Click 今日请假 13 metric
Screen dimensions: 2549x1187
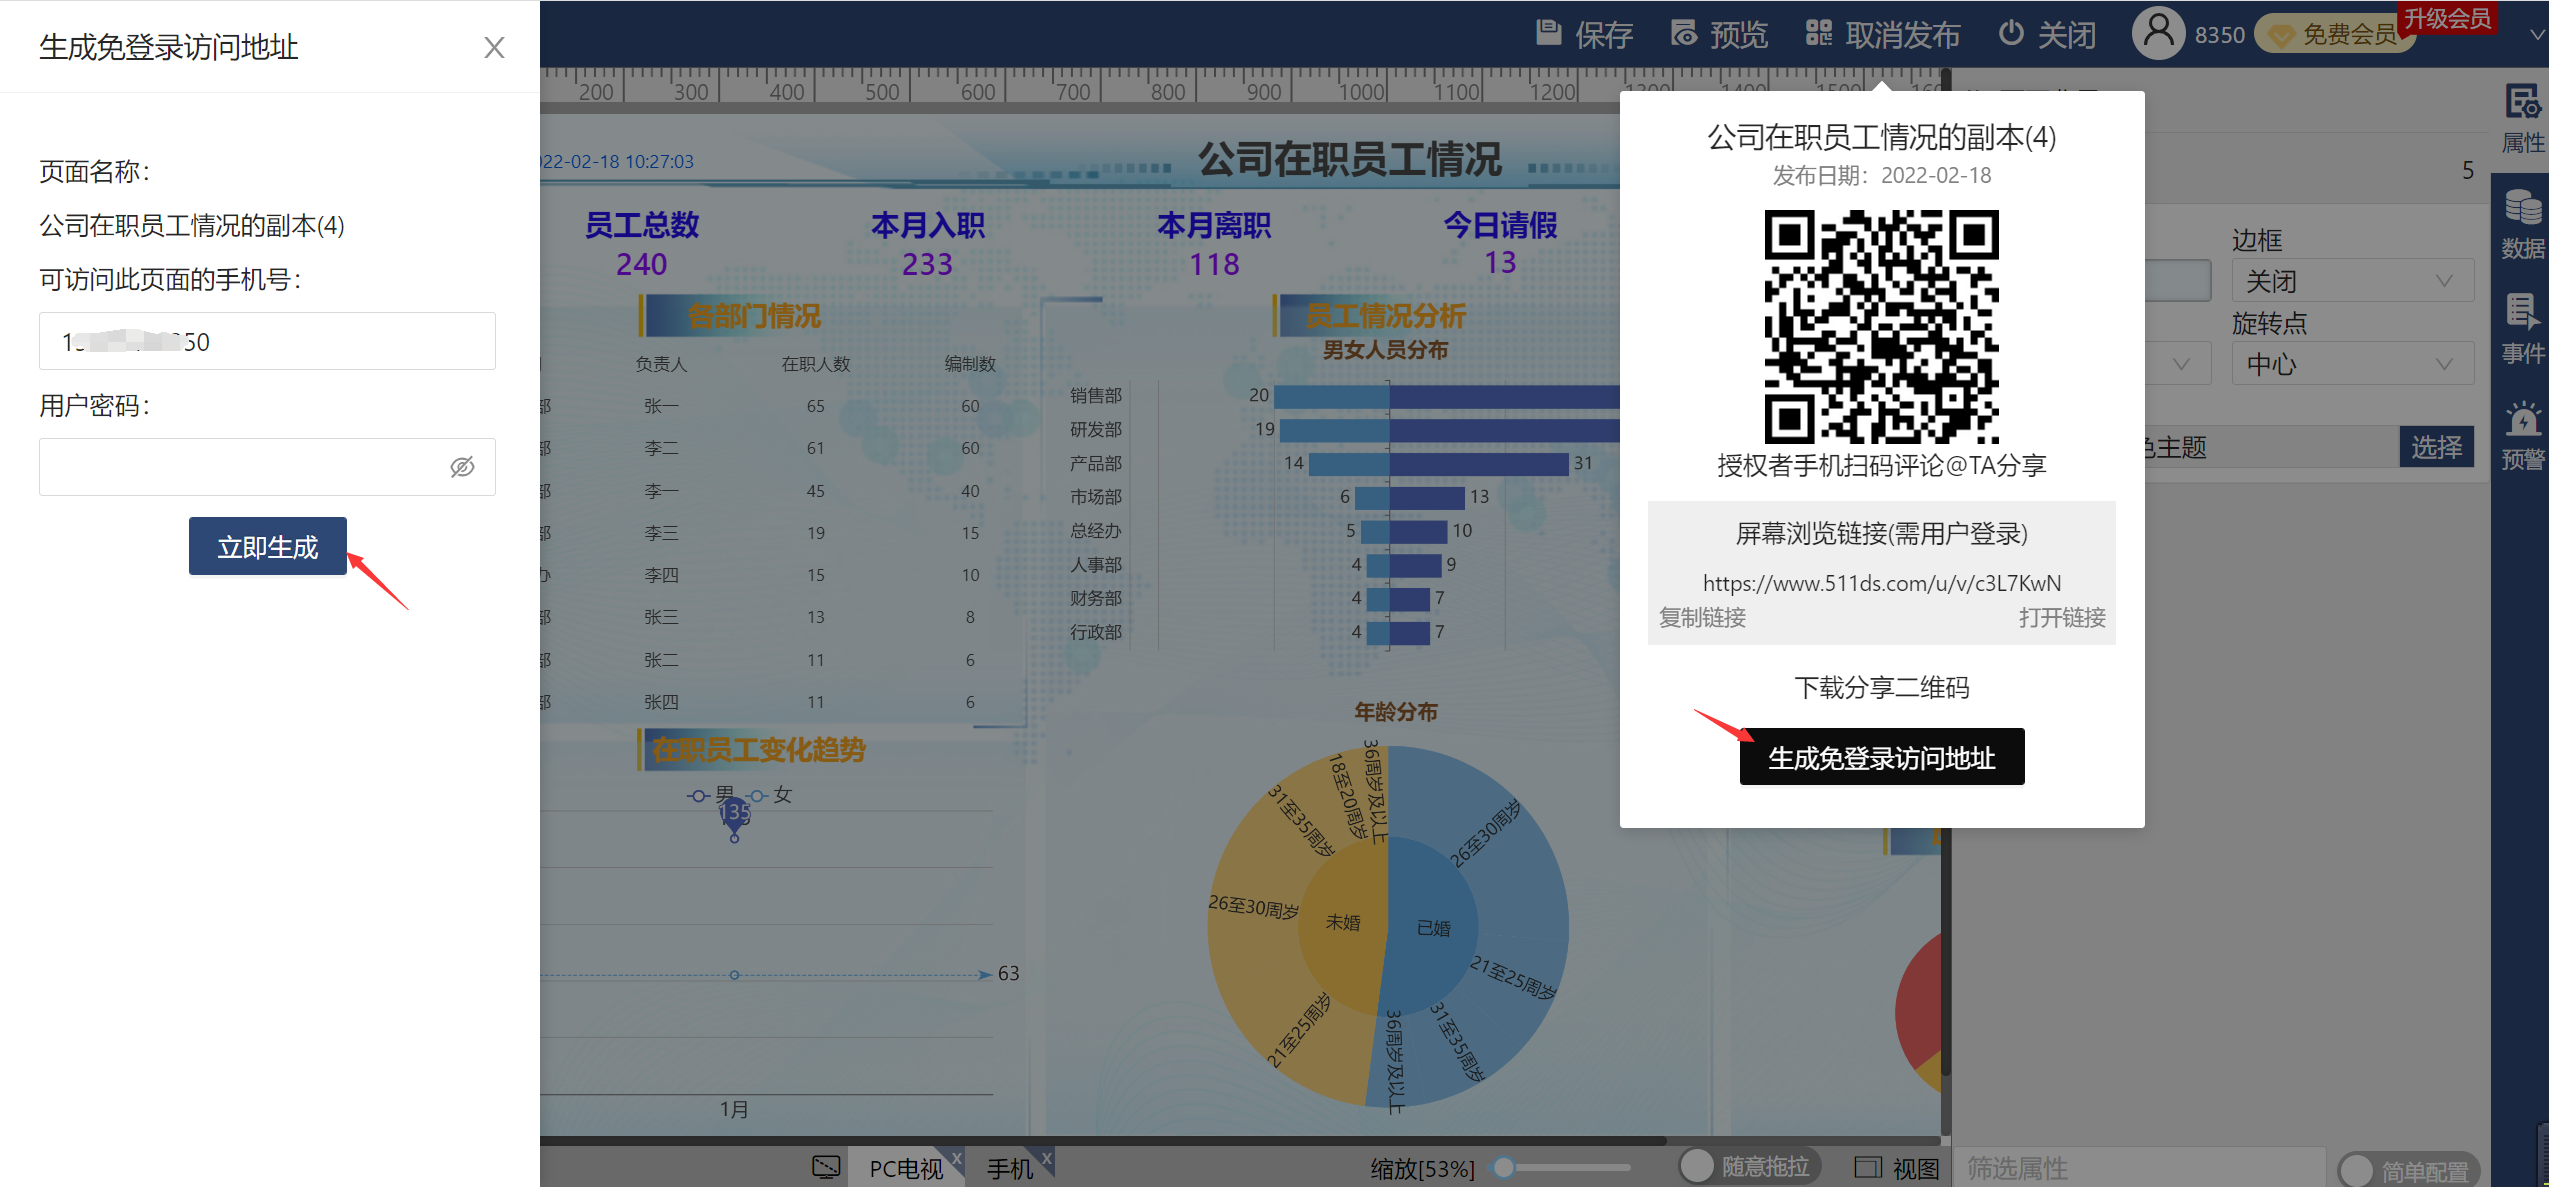click(x=1500, y=243)
